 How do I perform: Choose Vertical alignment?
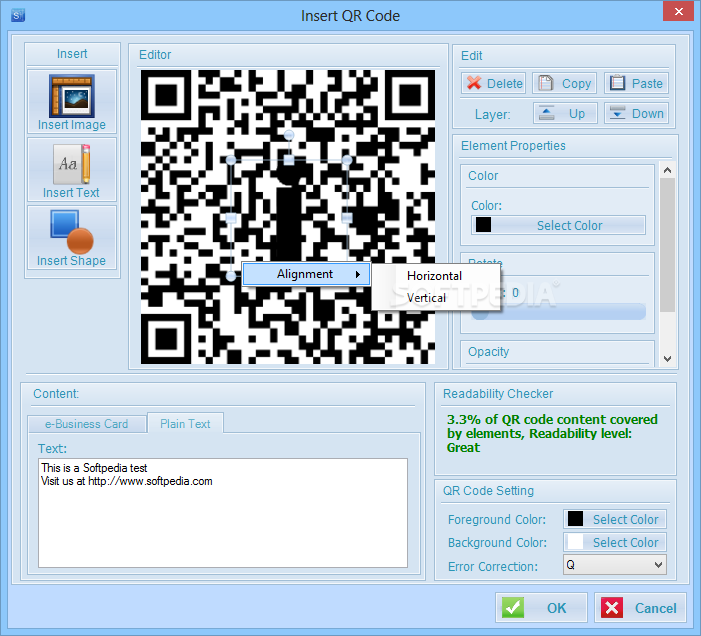click(426, 298)
